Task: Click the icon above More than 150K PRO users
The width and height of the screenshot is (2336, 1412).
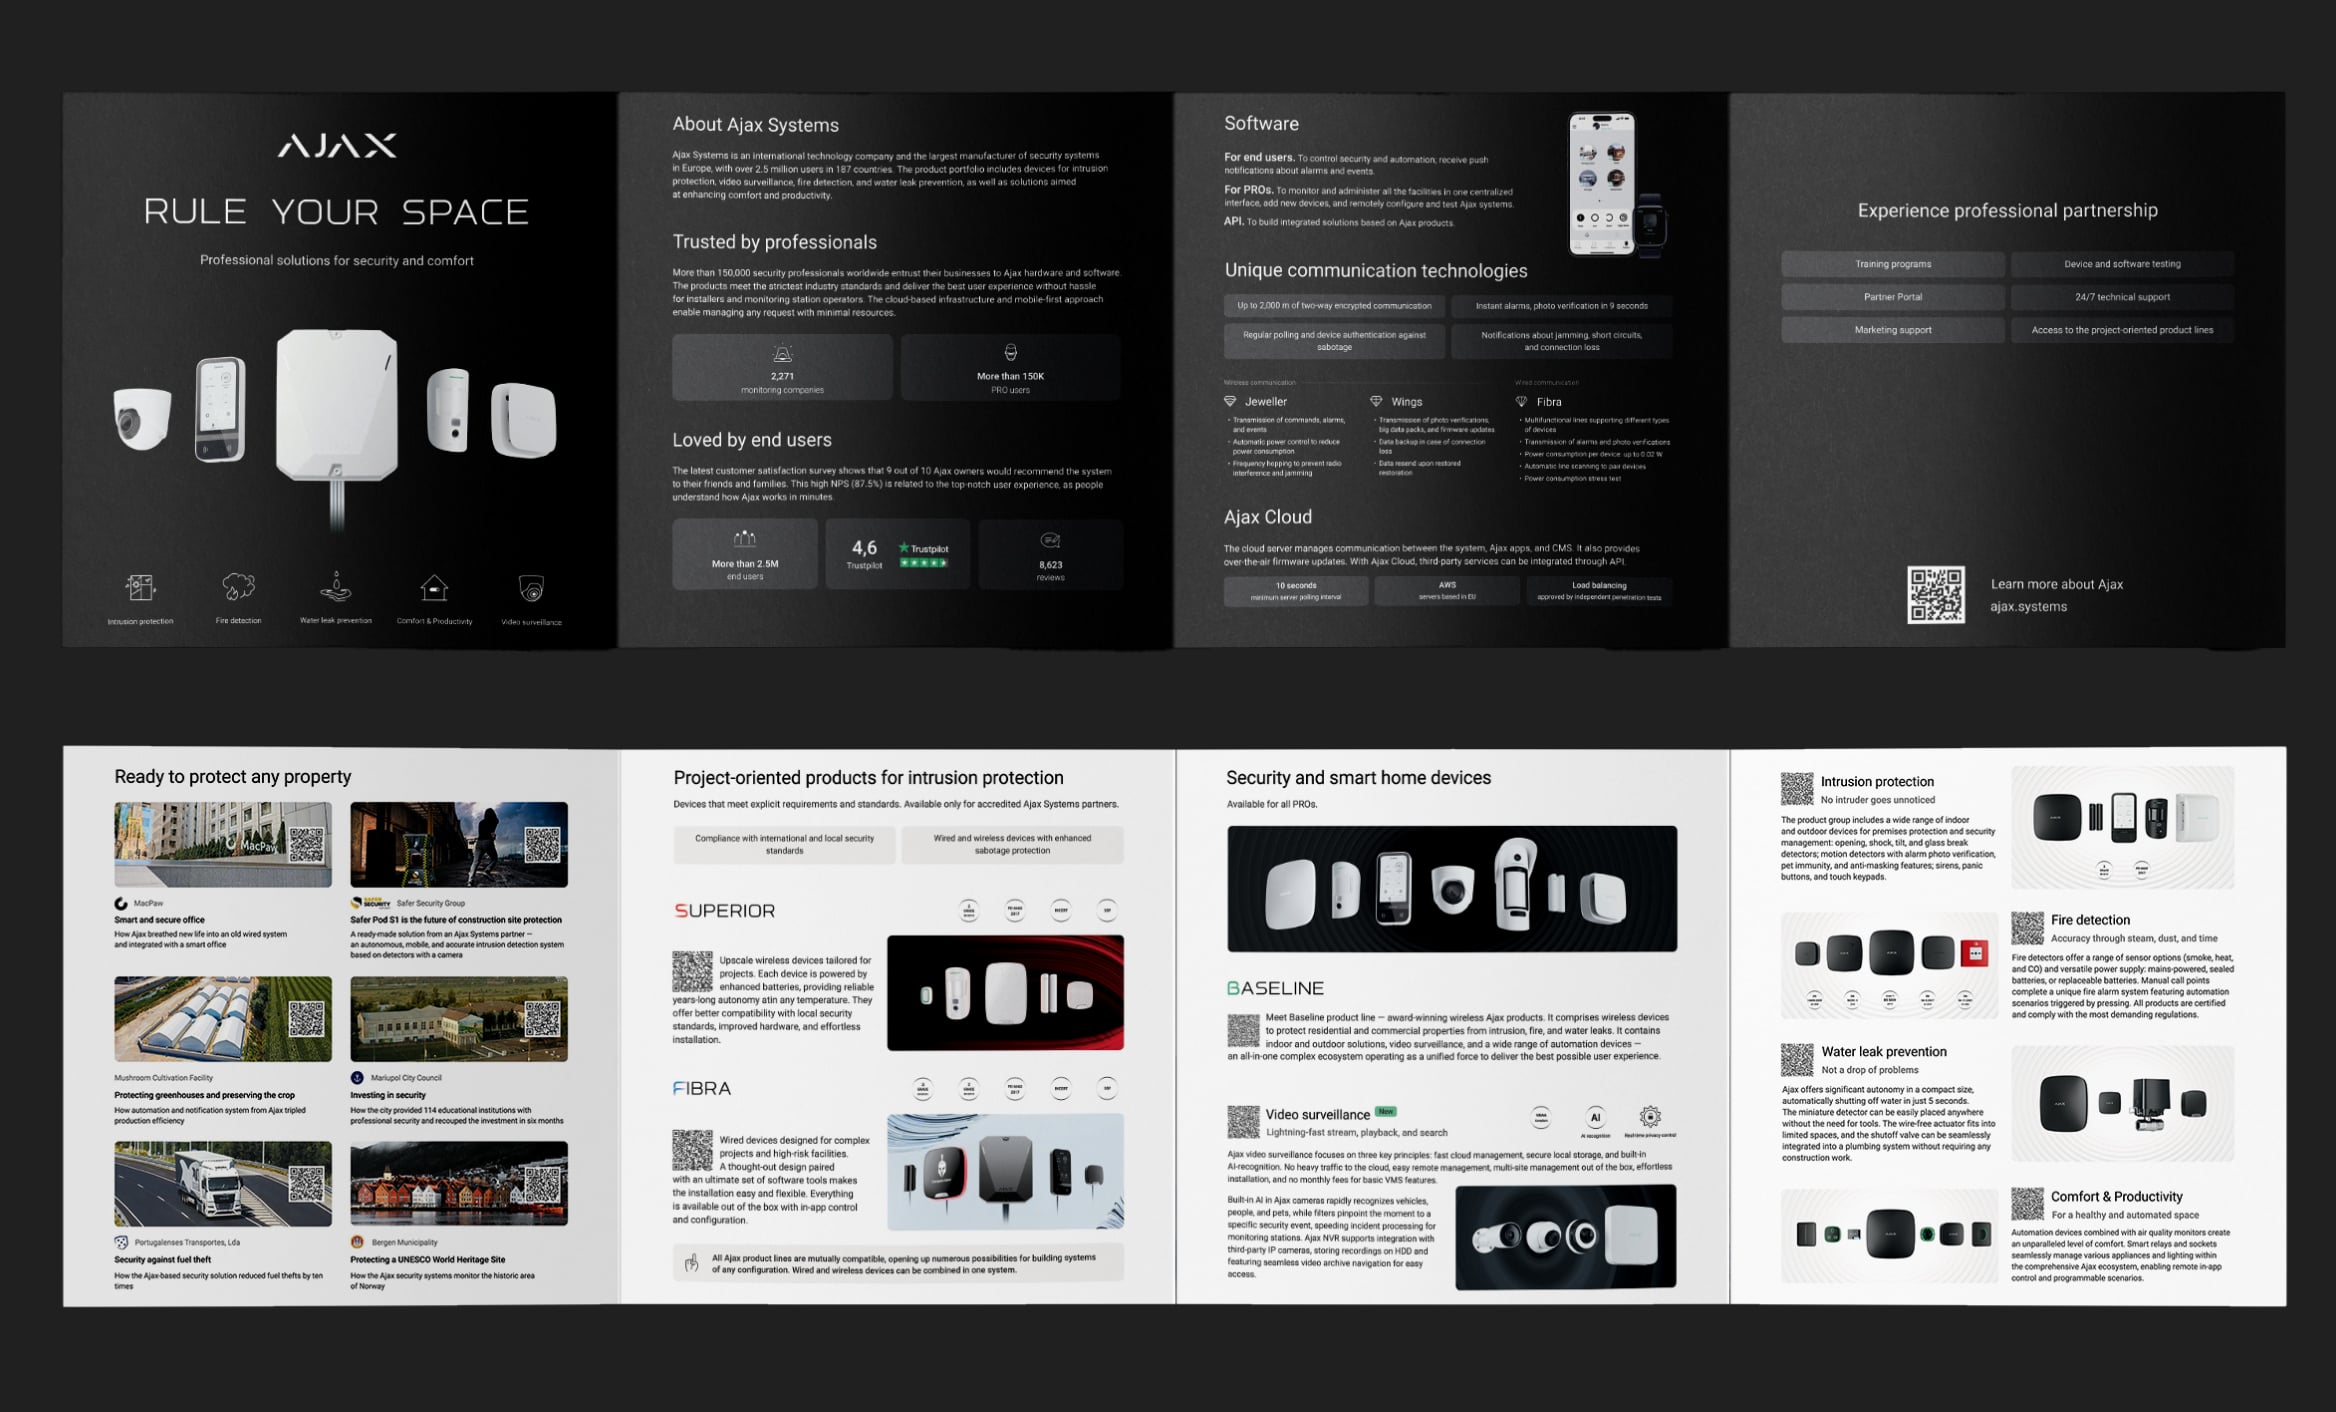Action: [x=1010, y=353]
